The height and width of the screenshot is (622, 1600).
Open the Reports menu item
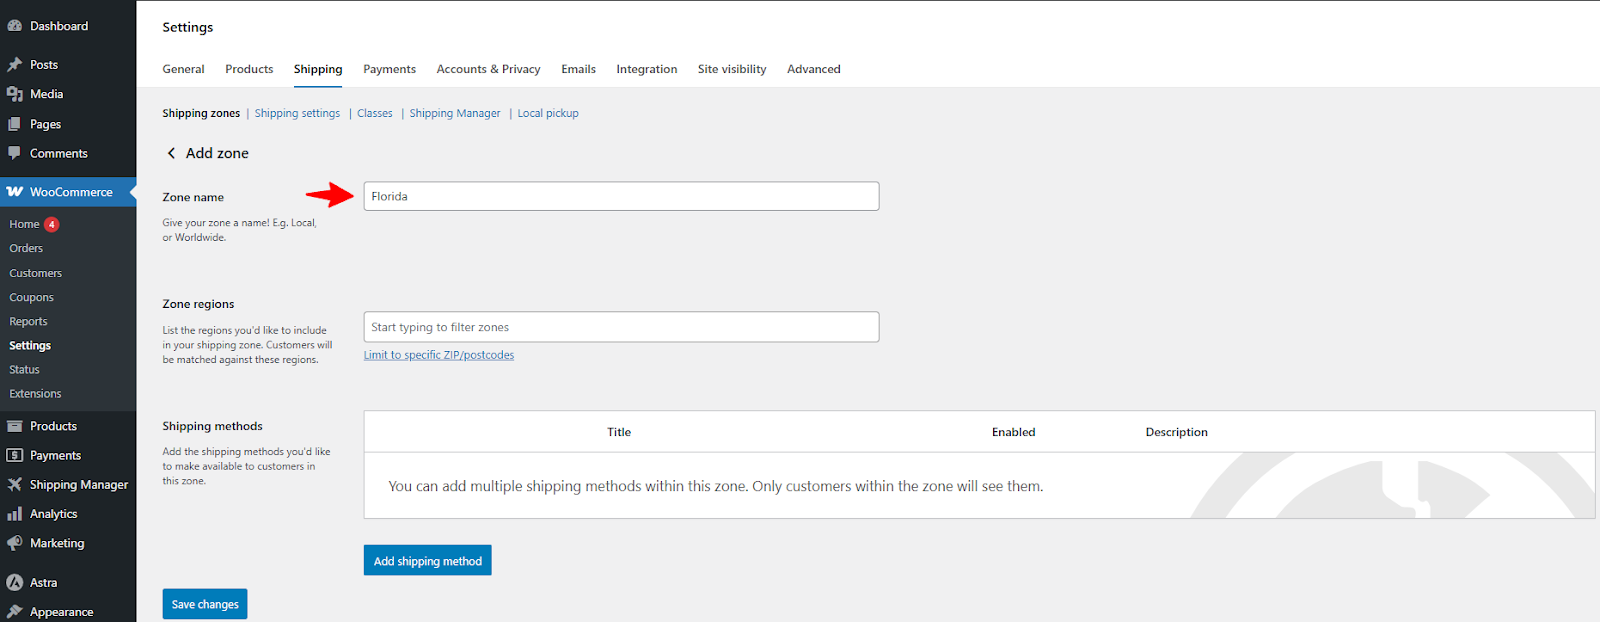pos(28,321)
